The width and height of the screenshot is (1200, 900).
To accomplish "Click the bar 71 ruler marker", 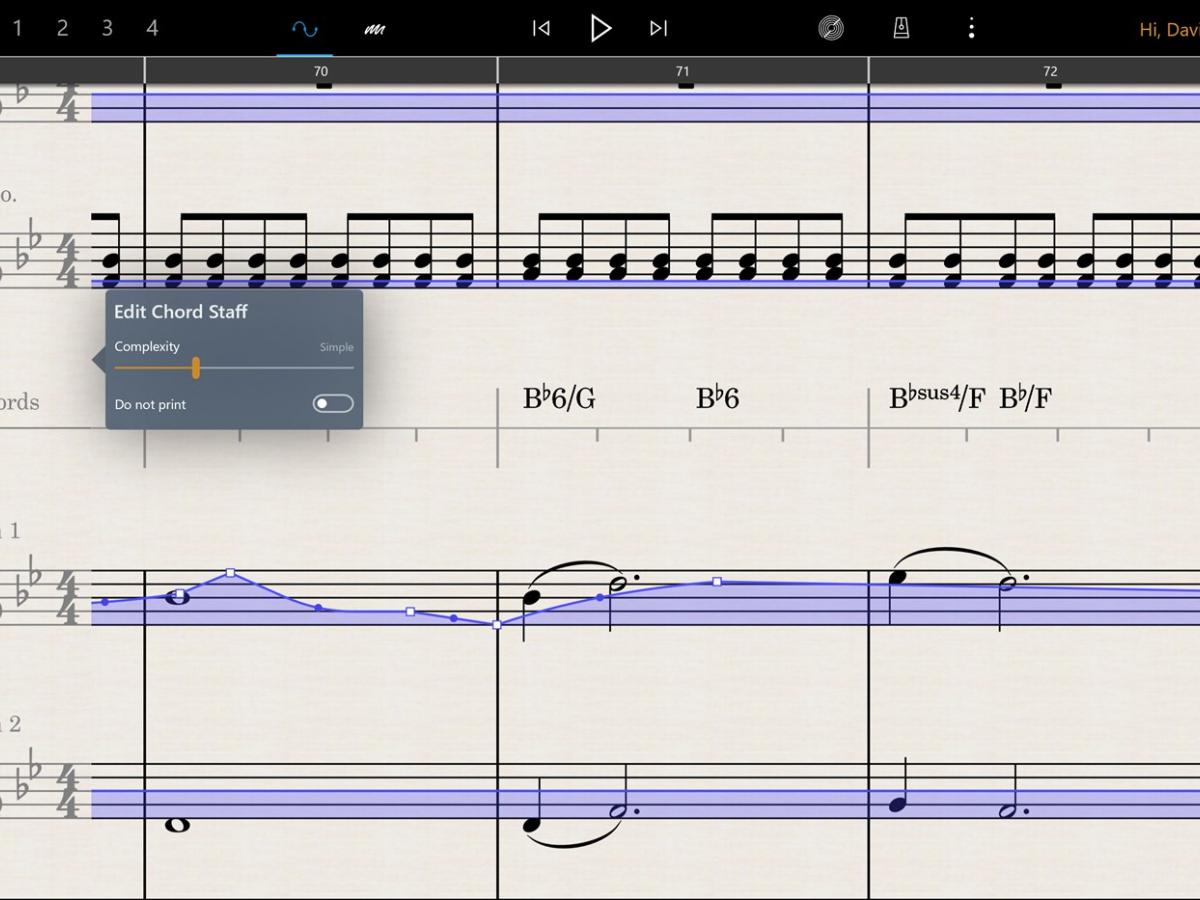I will (x=683, y=72).
